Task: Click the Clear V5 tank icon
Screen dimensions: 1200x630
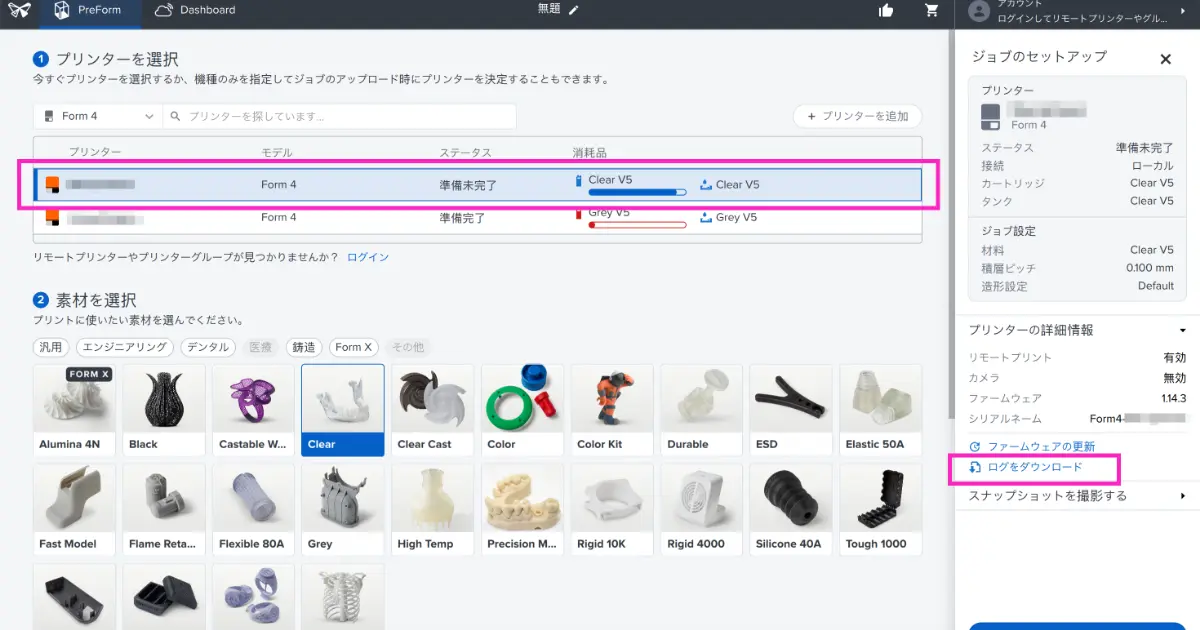Action: point(706,184)
